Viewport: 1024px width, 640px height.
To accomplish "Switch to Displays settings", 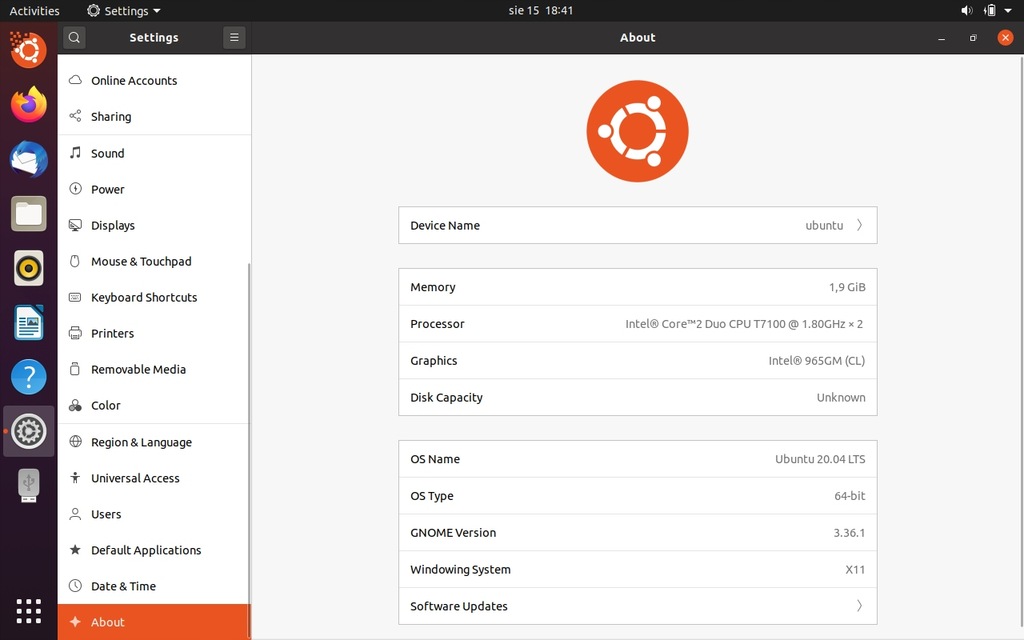I will coord(154,225).
